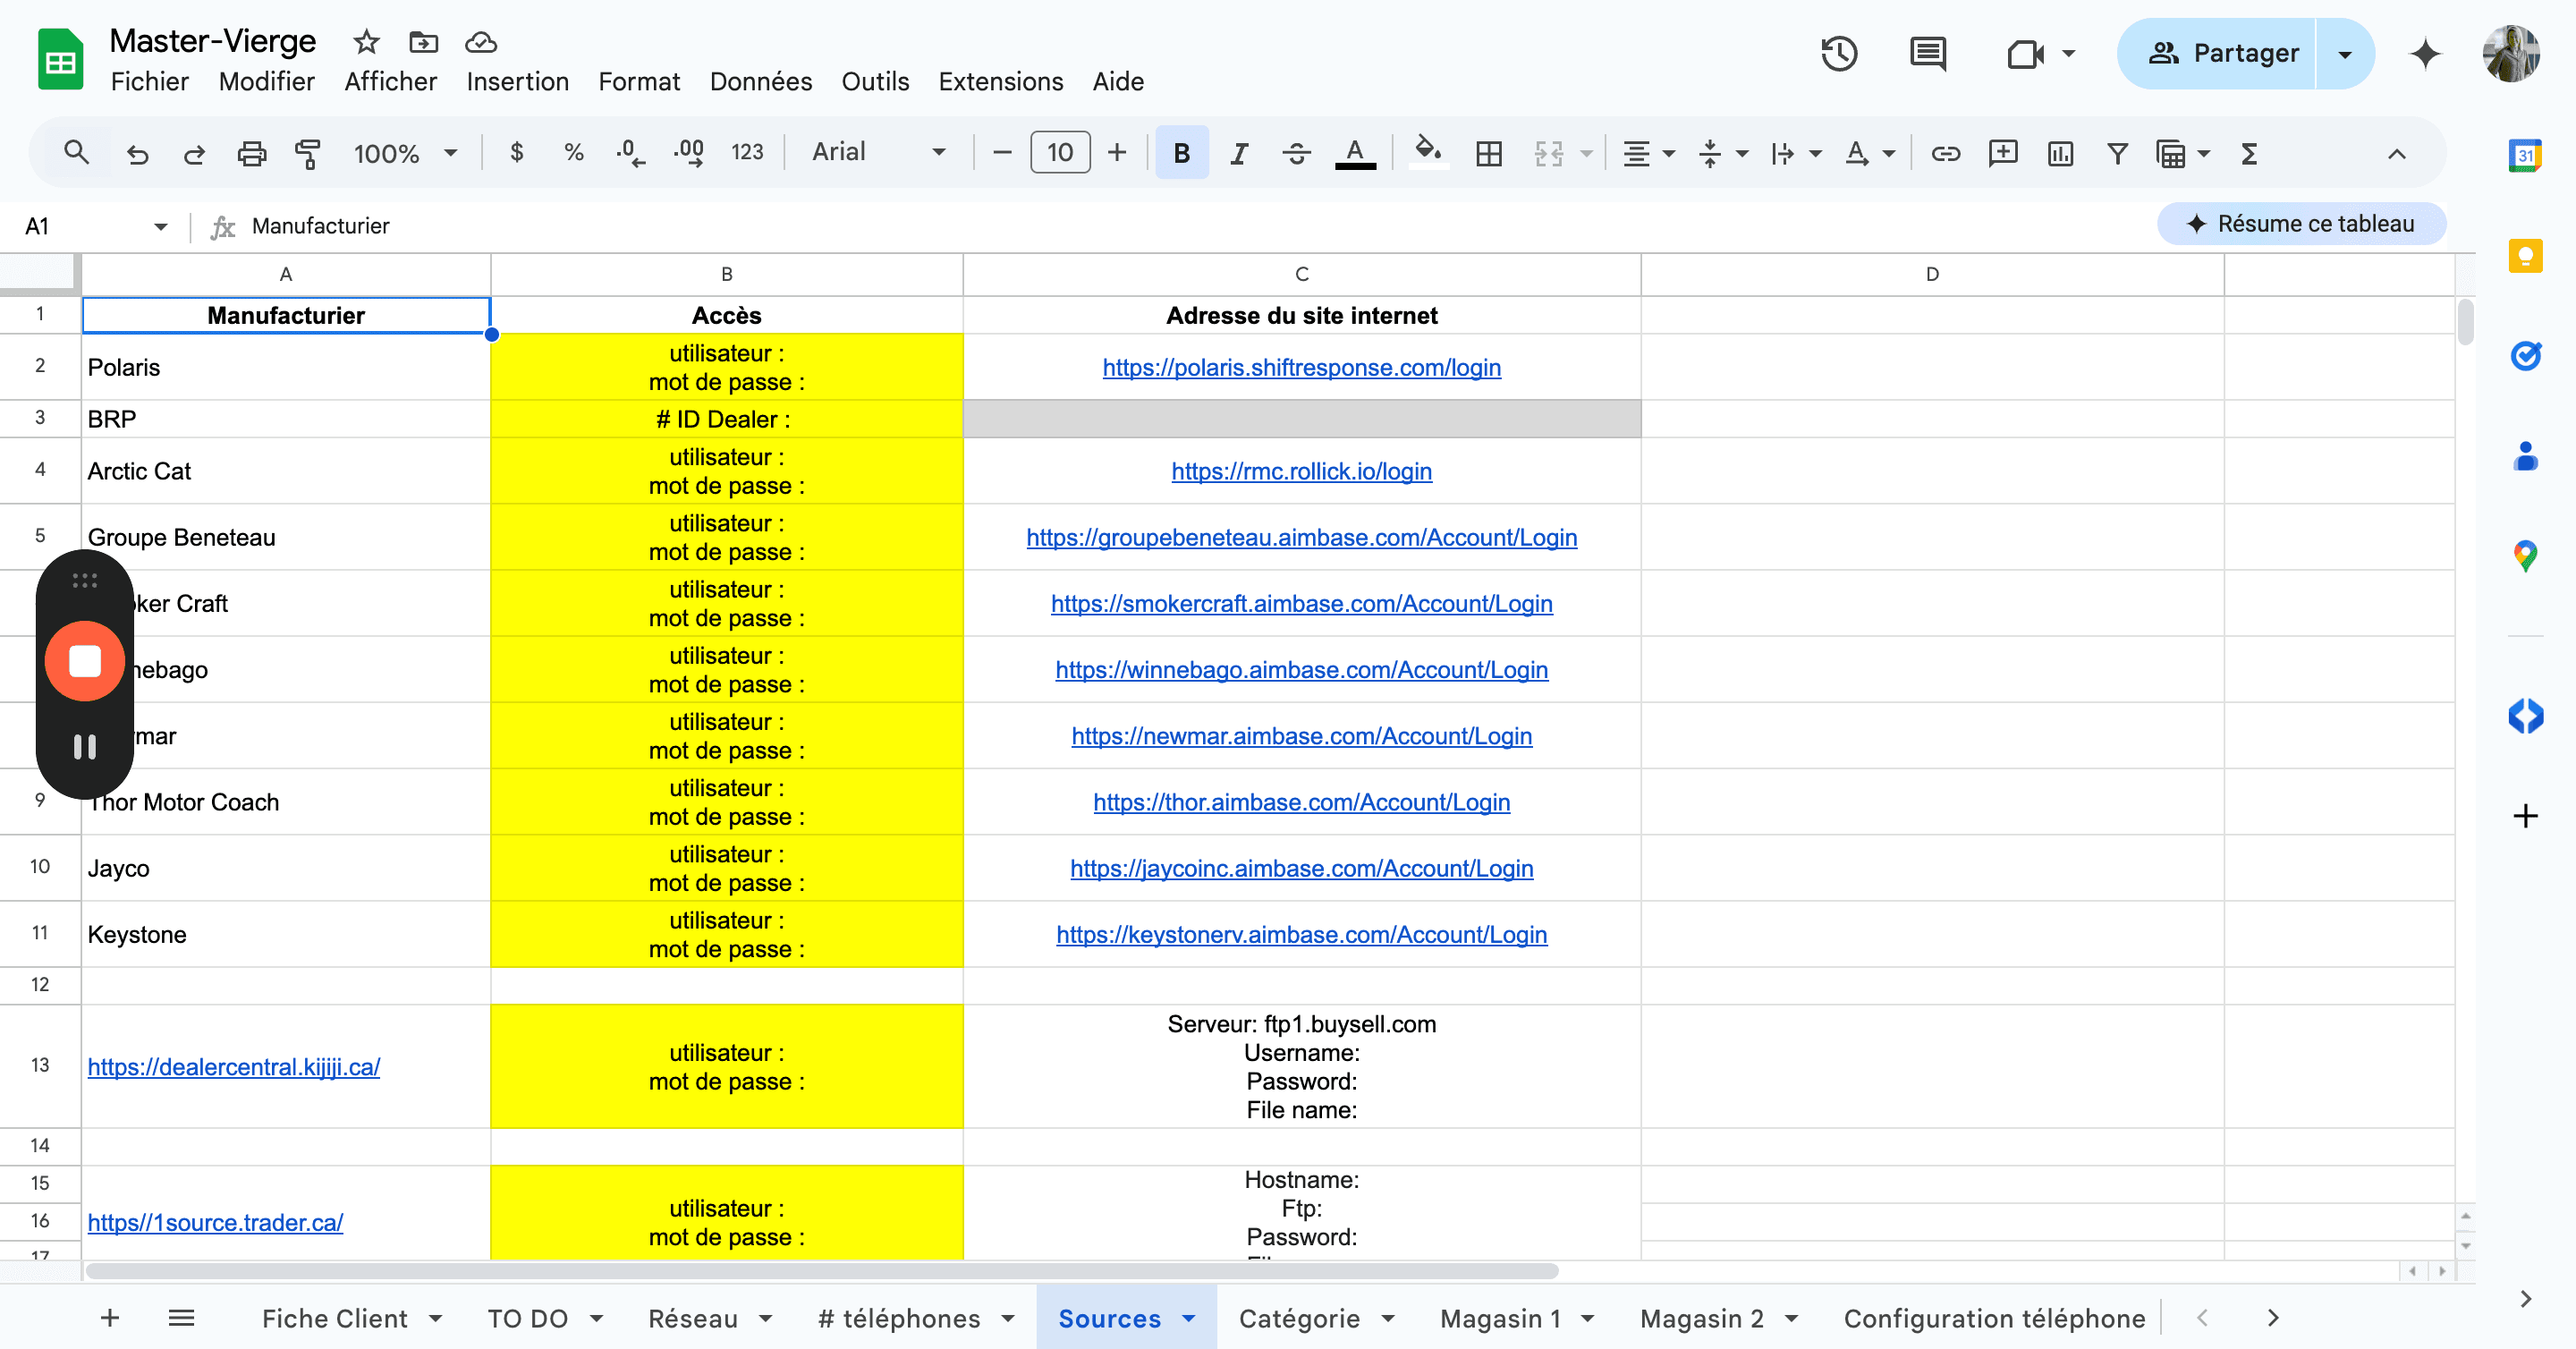Increase decimal places
Image resolution: width=2576 pixels, height=1349 pixels.
tap(688, 152)
